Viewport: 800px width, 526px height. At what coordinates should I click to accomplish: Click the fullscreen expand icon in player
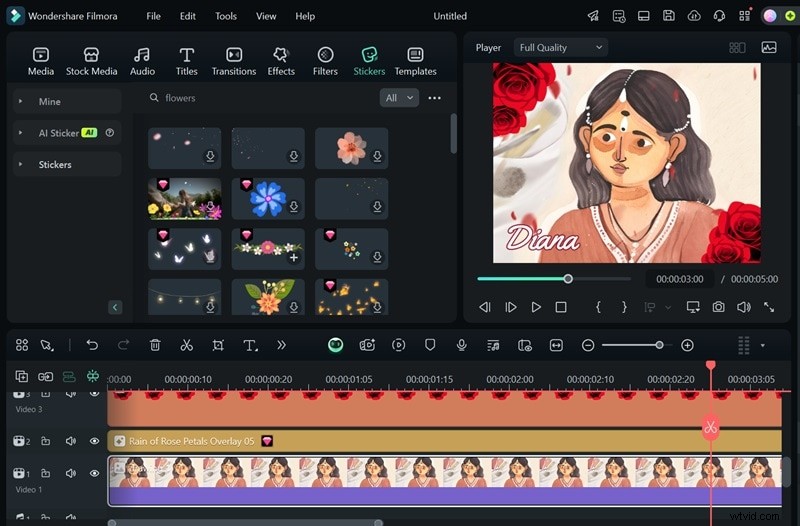(769, 307)
